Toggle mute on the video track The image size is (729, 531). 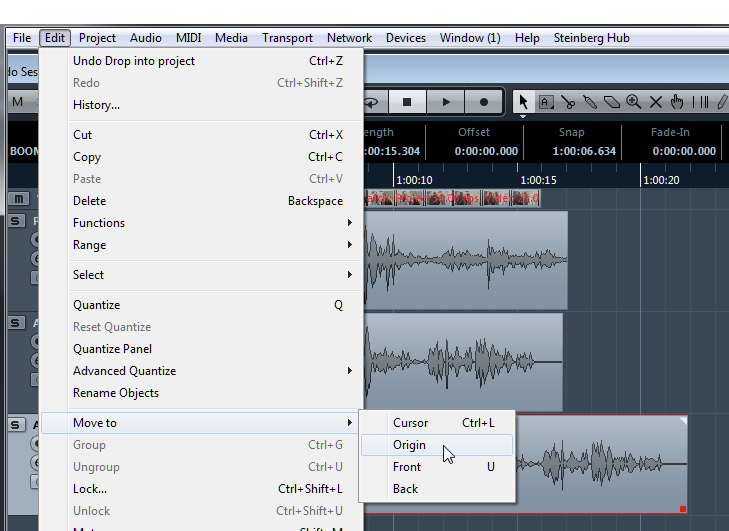pyautogui.click(x=19, y=198)
